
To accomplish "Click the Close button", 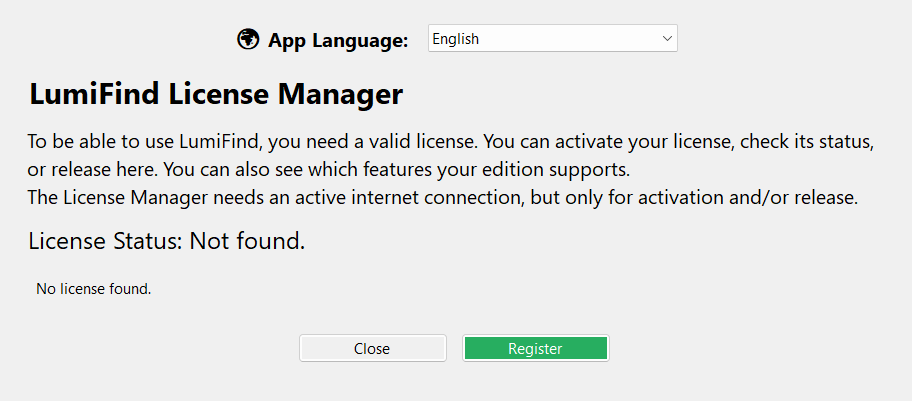I will (x=373, y=349).
